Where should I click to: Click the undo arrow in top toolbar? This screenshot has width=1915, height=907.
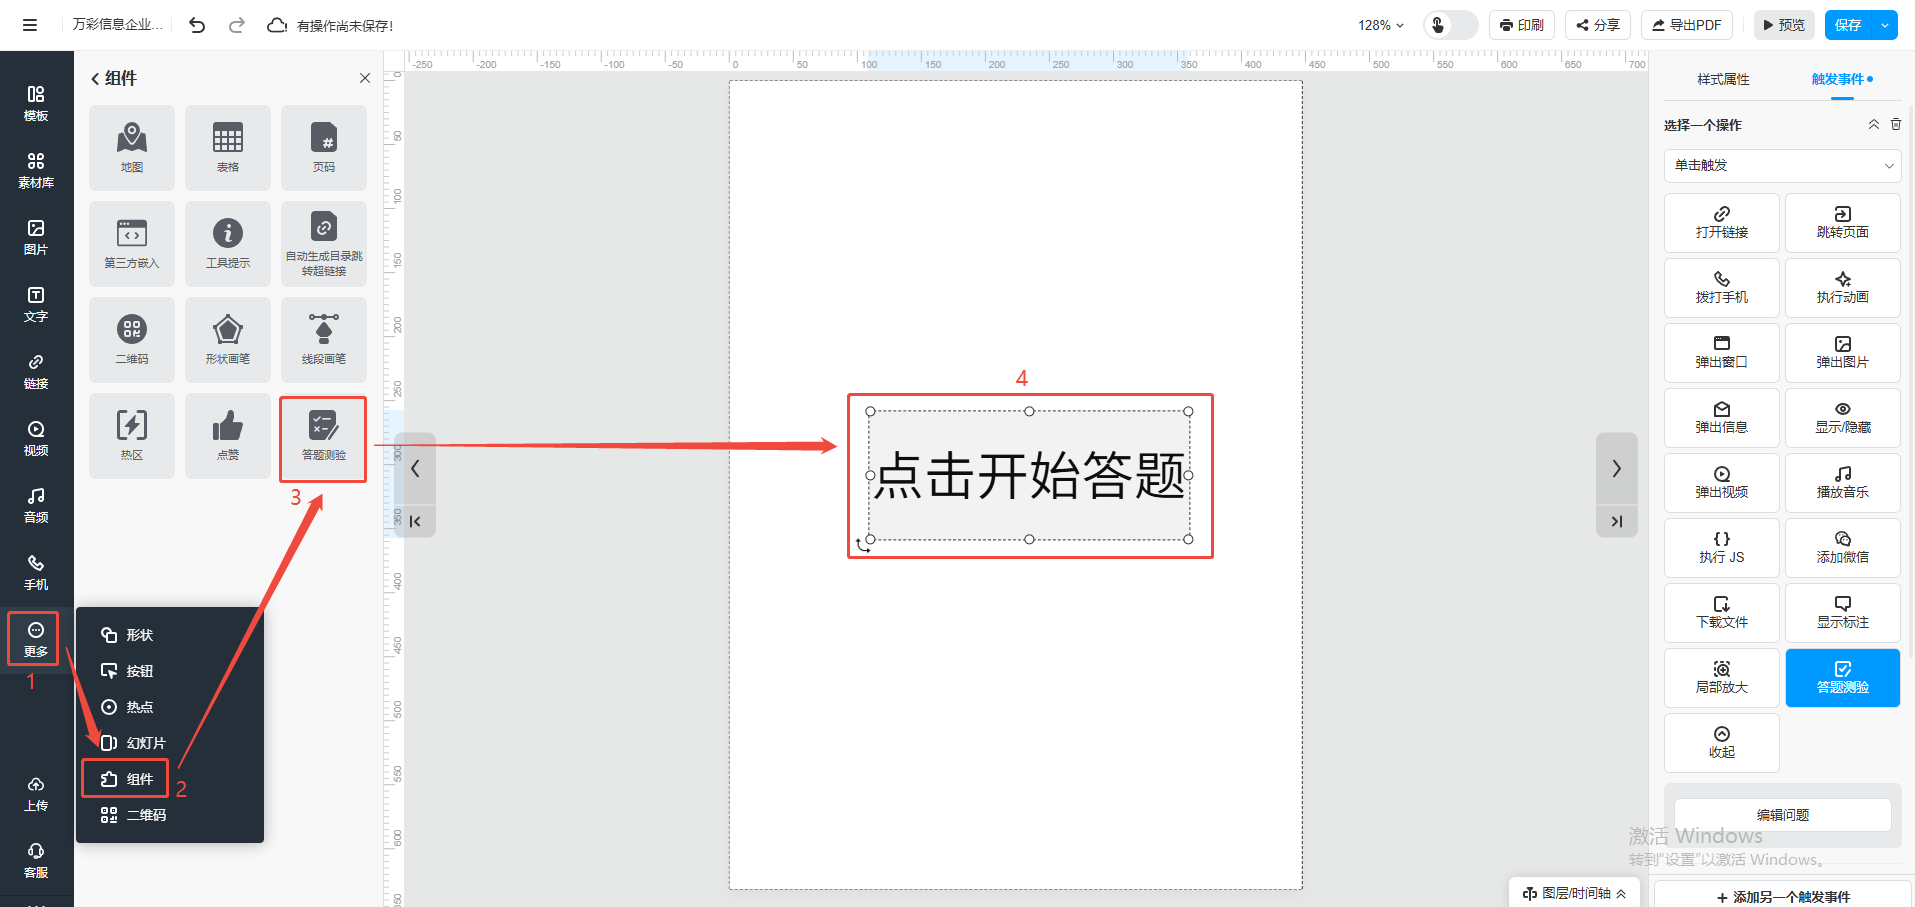click(197, 25)
